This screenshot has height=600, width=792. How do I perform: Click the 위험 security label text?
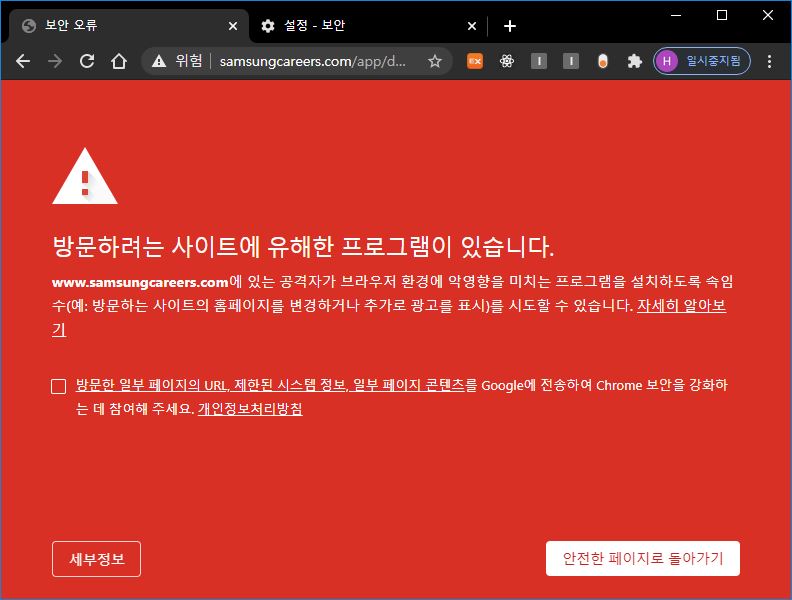(189, 61)
